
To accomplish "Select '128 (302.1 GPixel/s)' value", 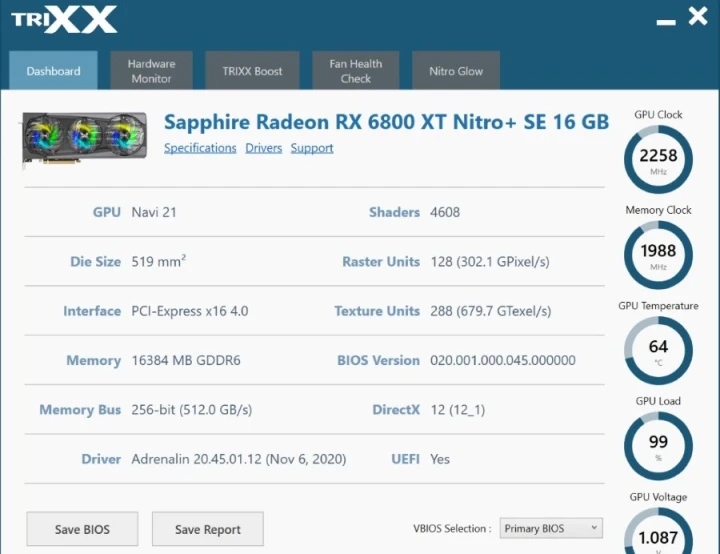I will (490, 261).
